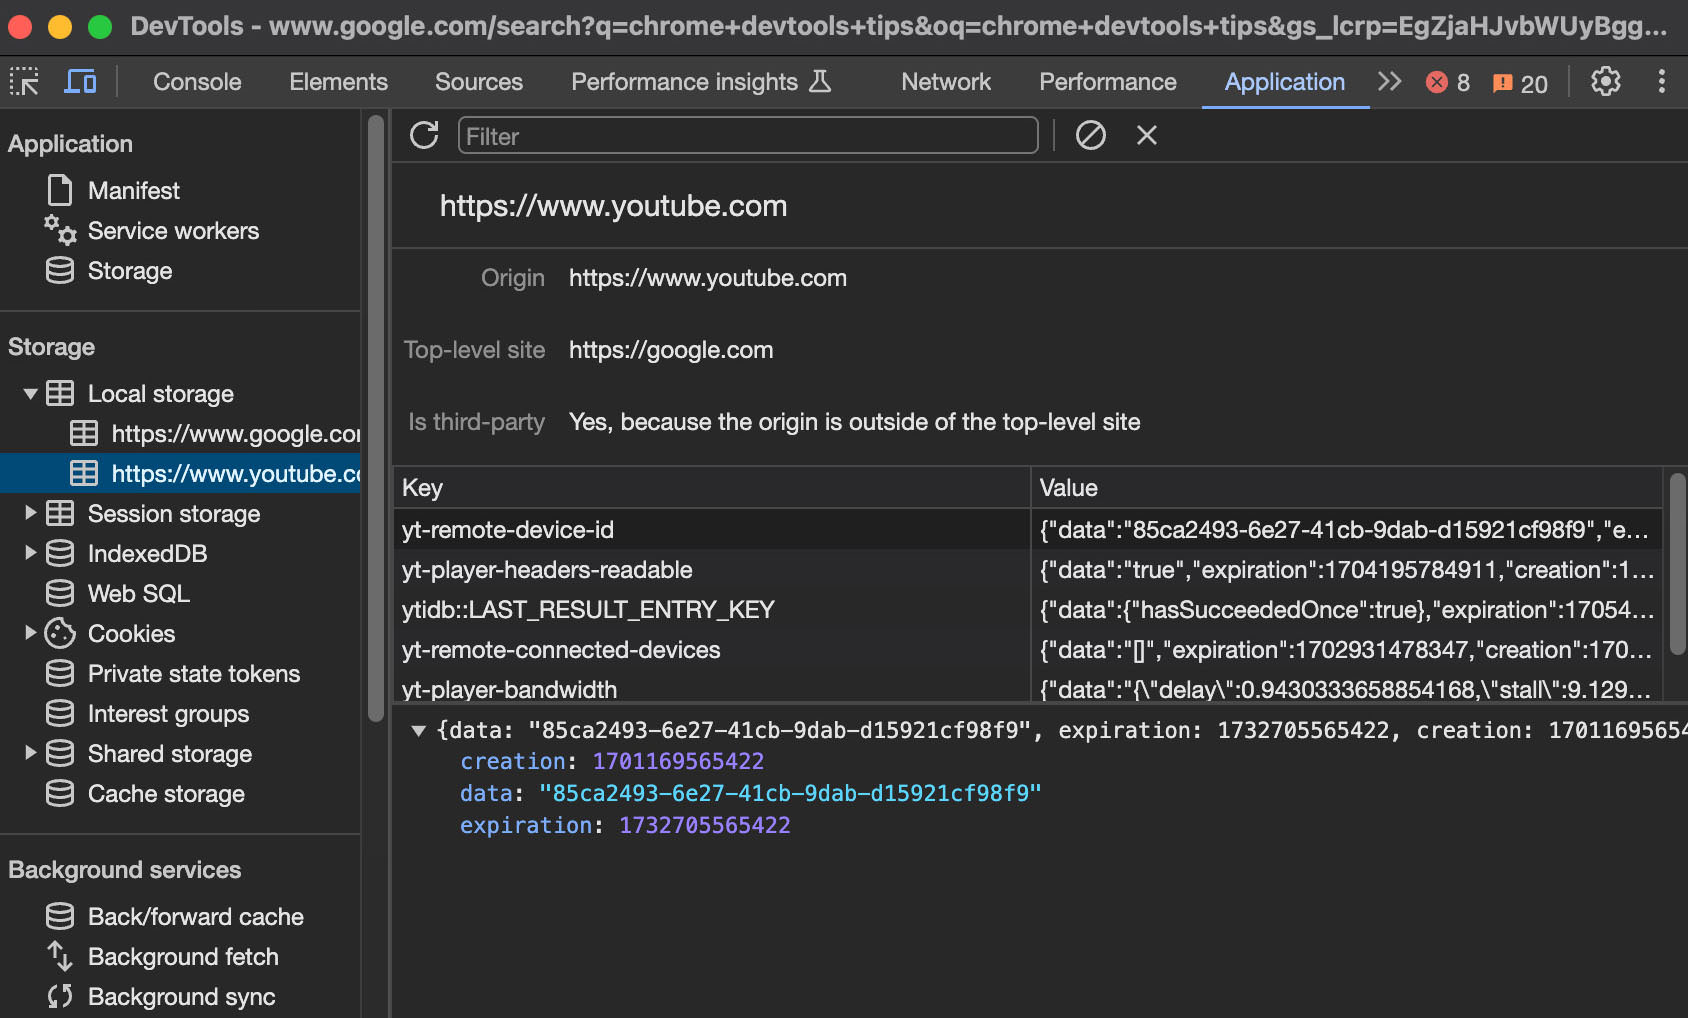The image size is (1688, 1018).
Task: Open Service workers in the sidebar
Action: (x=173, y=230)
